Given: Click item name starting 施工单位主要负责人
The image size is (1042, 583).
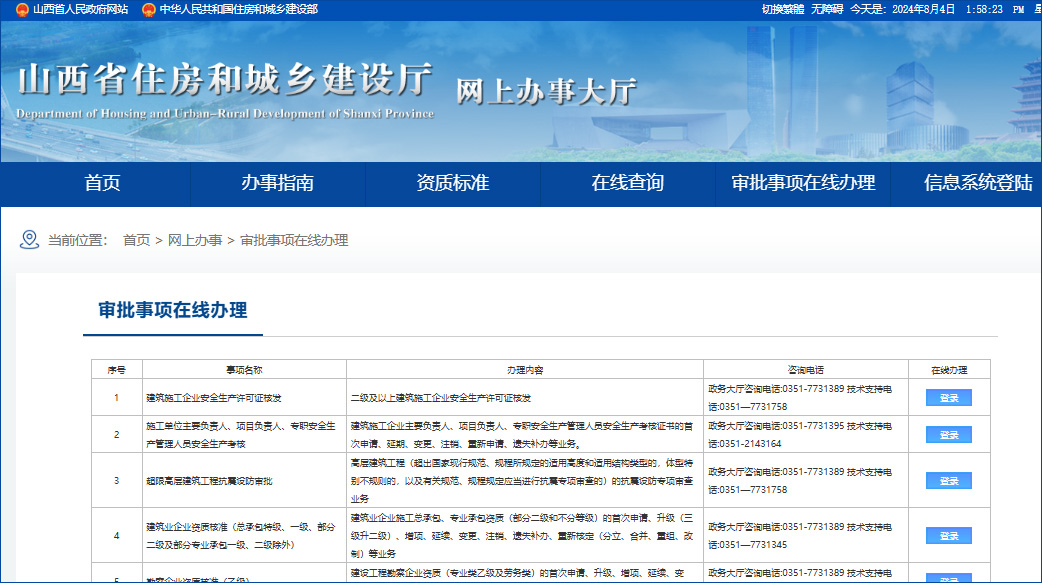Looking at the screenshot, I should coord(241,435).
